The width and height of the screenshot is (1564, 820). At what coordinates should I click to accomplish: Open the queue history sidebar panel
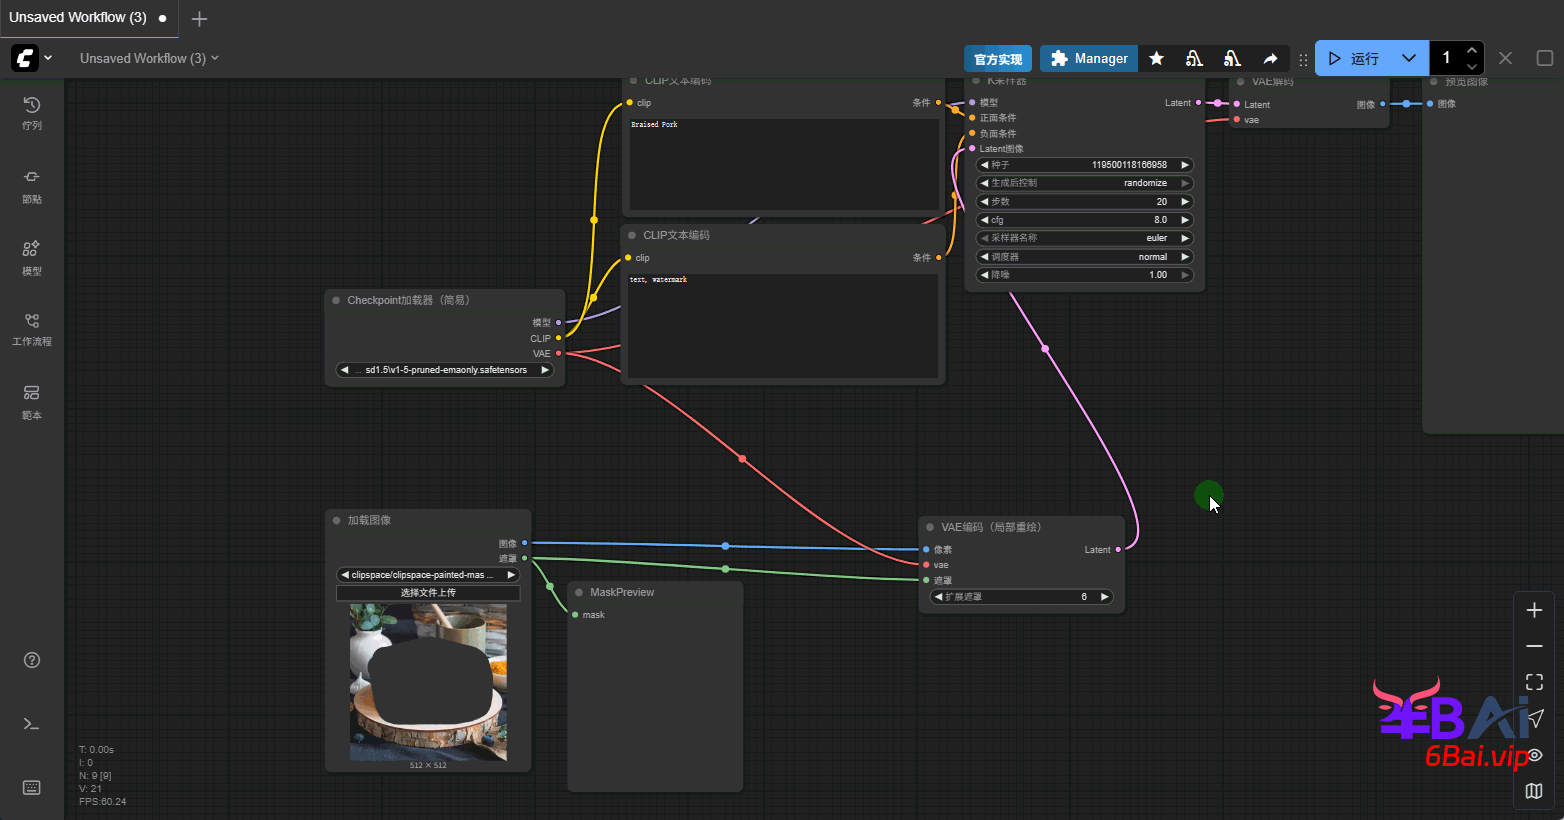coord(32,112)
